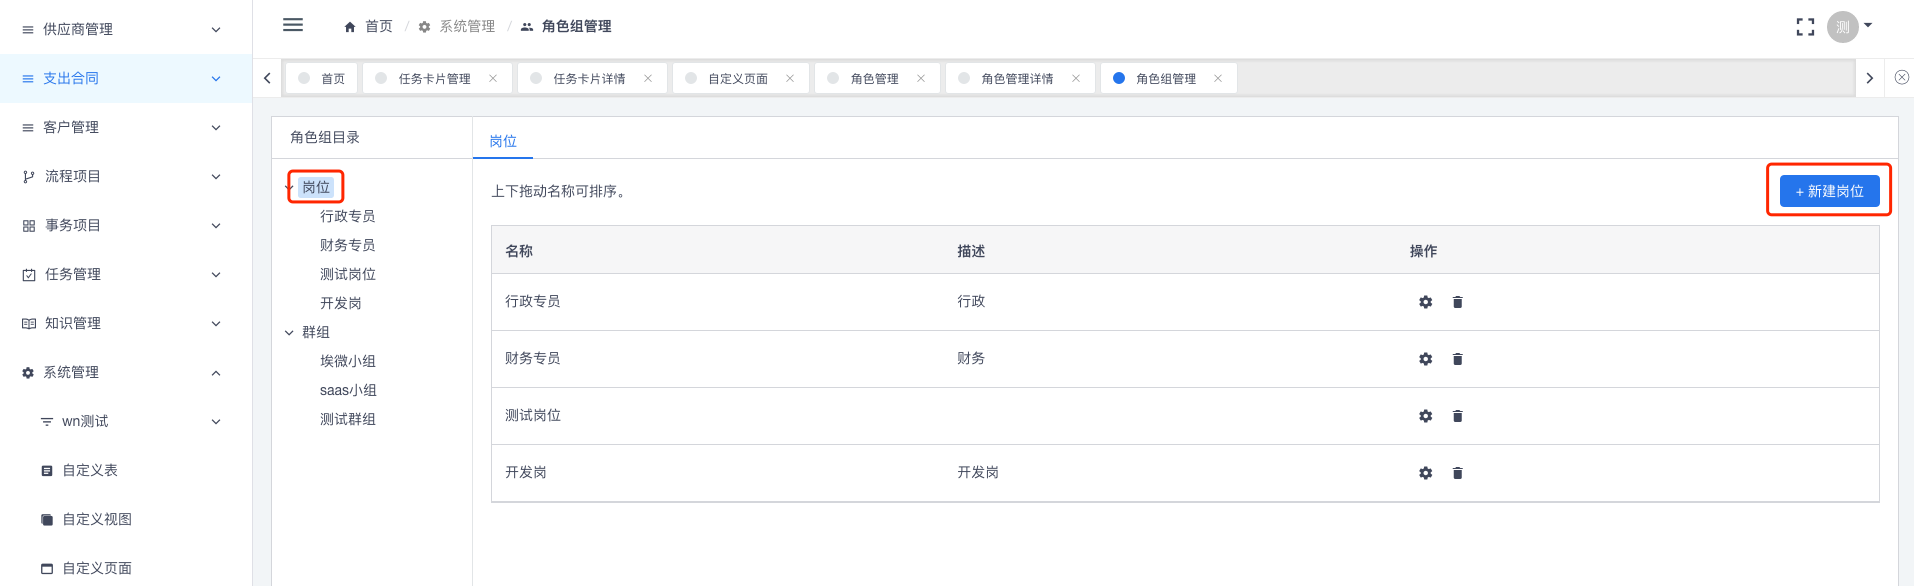Select 财务专员 in role group tree

[x=348, y=245]
